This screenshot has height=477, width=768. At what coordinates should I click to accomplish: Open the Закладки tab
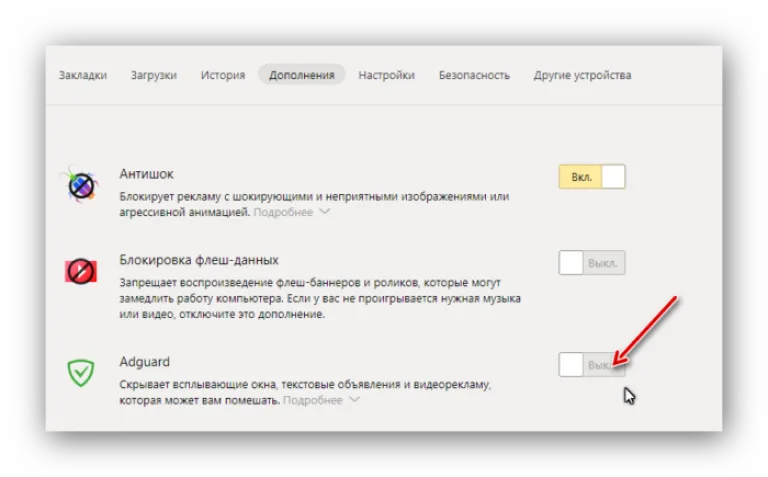coord(83,75)
